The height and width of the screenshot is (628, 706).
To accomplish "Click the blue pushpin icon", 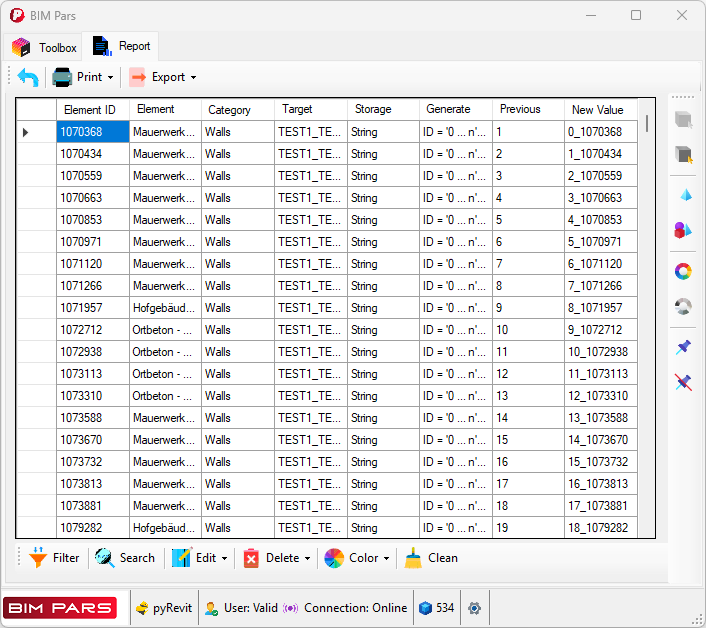I will point(684,347).
